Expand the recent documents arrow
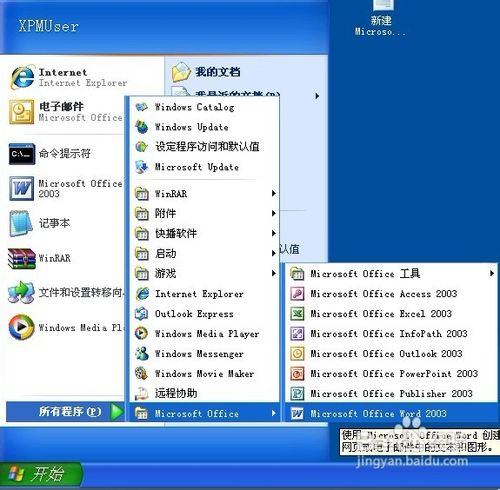 (x=317, y=96)
